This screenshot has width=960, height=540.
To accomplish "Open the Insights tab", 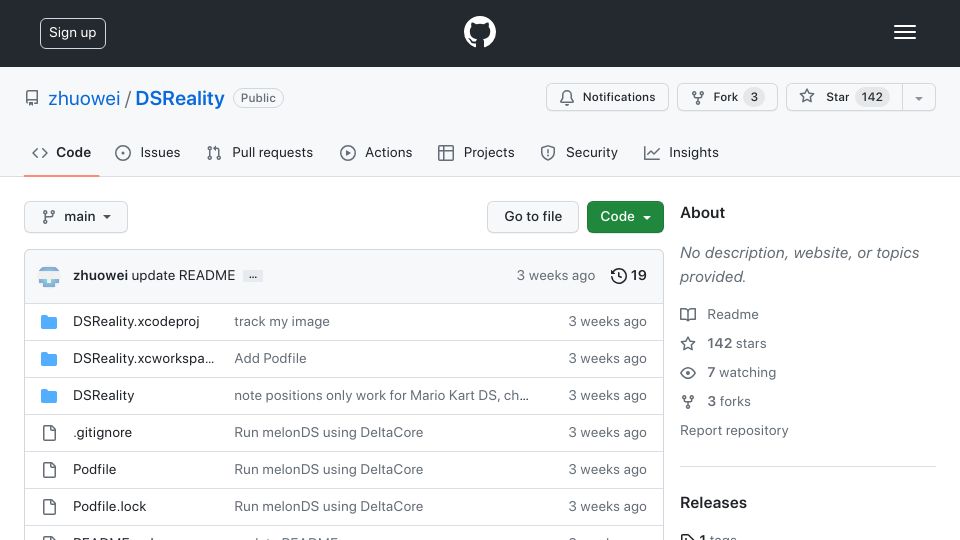I will pos(681,152).
